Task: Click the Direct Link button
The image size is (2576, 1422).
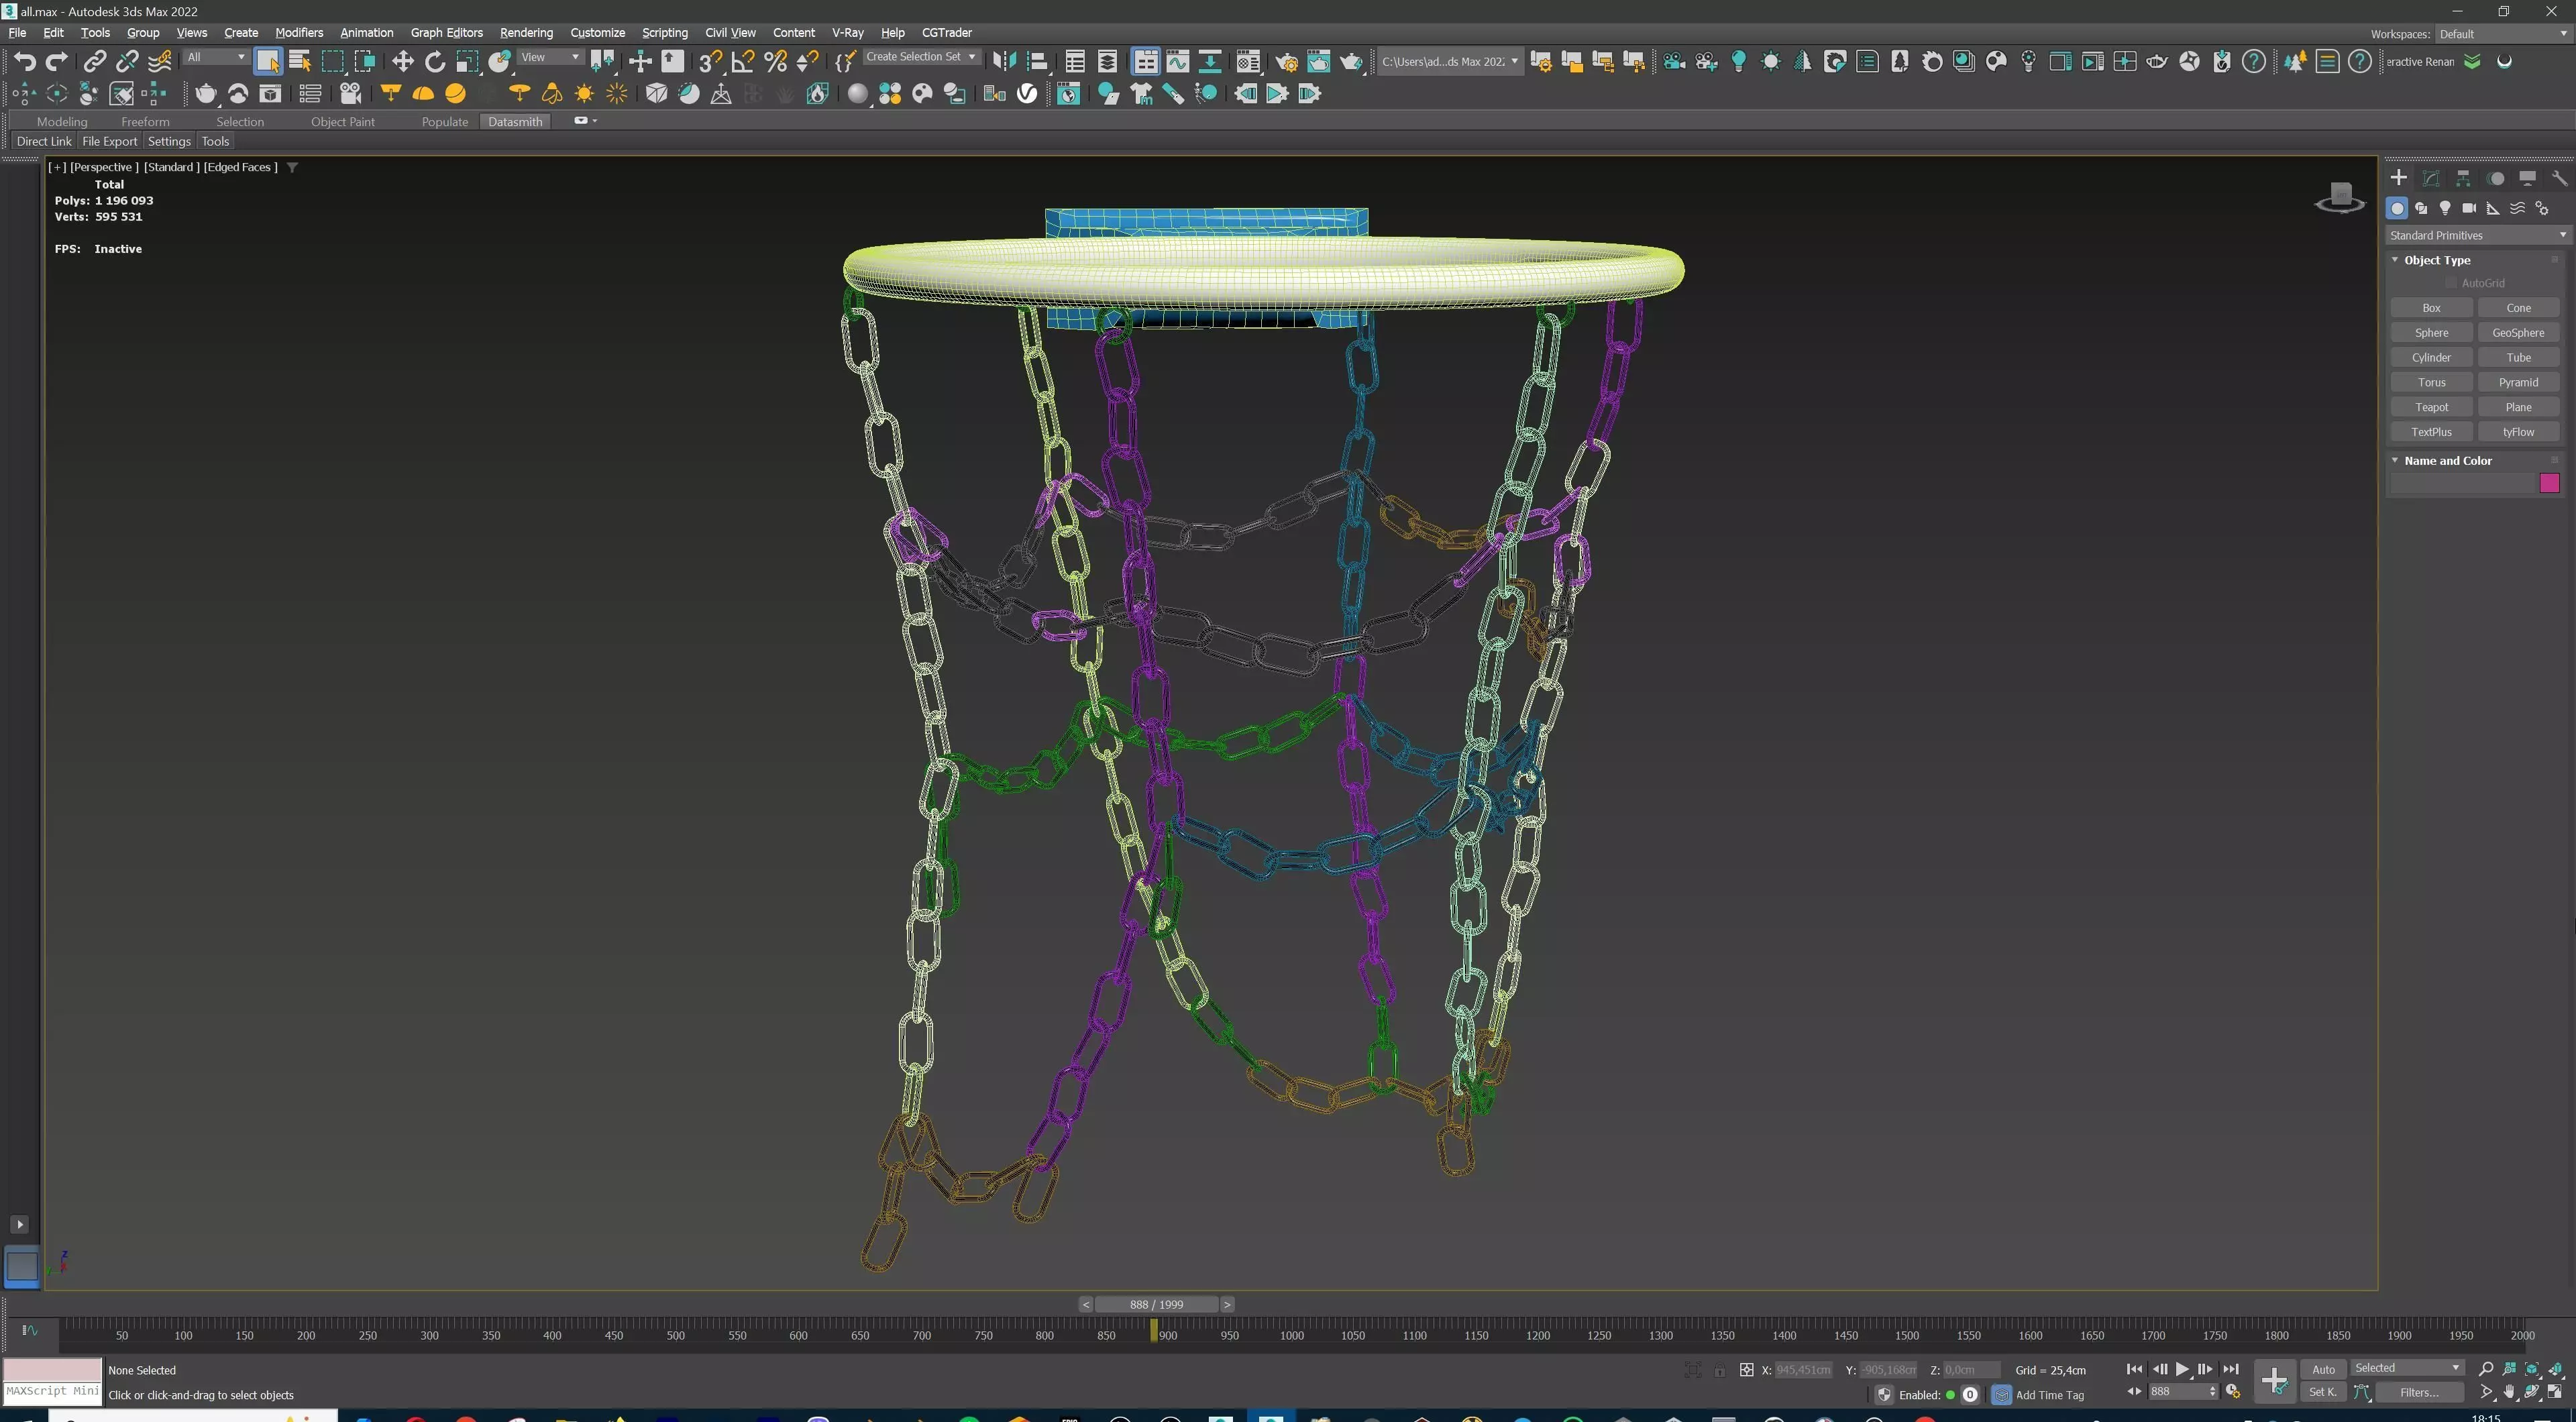Action: 44,141
